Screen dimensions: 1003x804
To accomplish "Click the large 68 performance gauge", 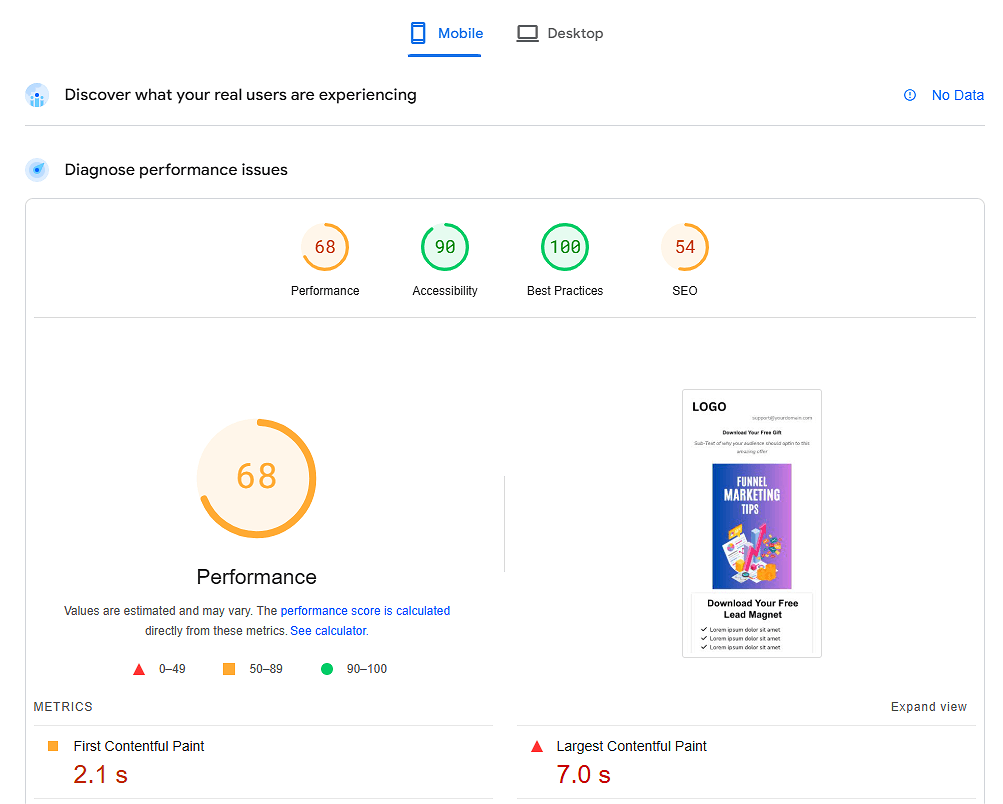I will click(257, 478).
